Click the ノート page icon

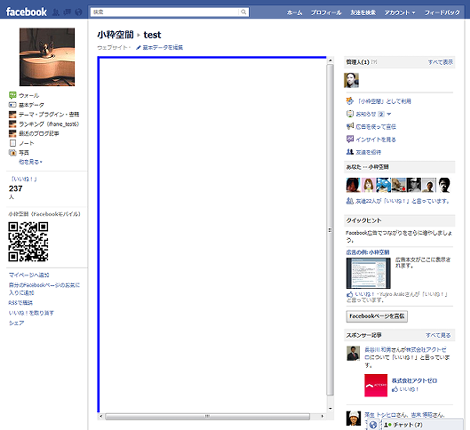(x=12, y=143)
